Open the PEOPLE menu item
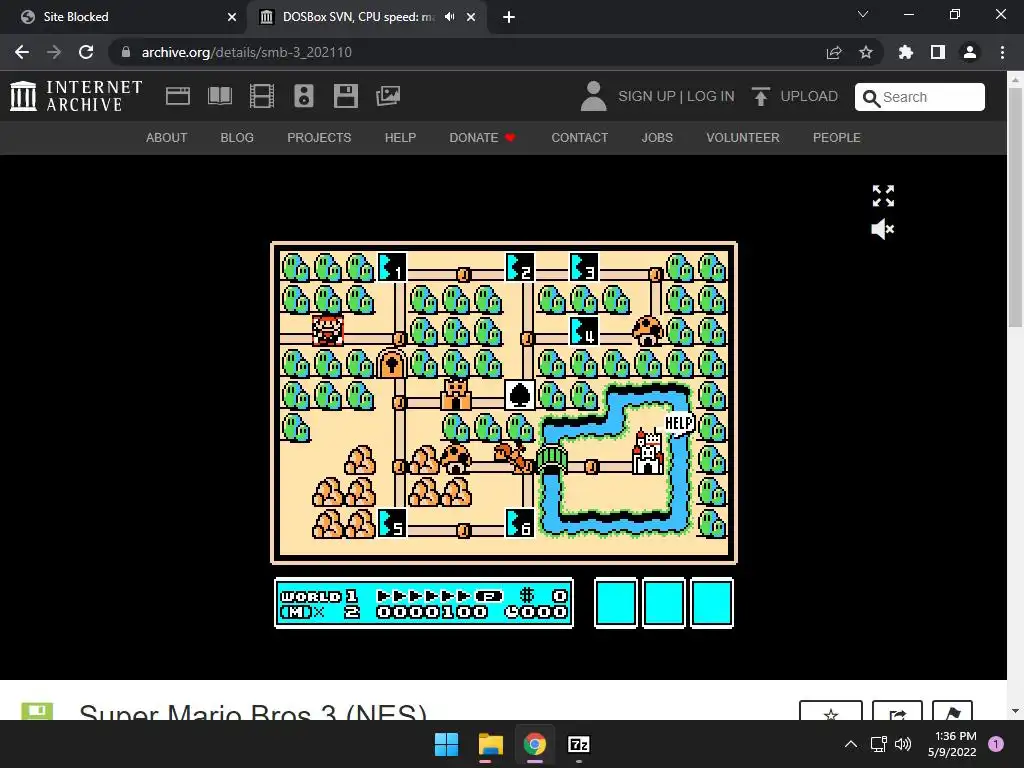 (x=837, y=138)
